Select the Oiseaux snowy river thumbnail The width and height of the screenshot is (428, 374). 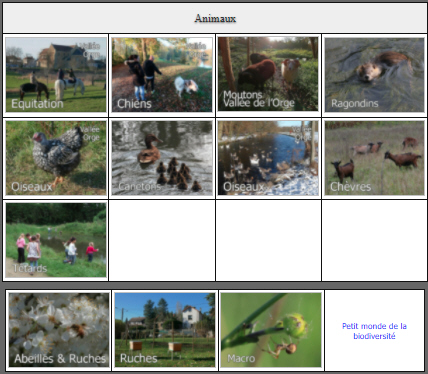[x=268, y=158]
